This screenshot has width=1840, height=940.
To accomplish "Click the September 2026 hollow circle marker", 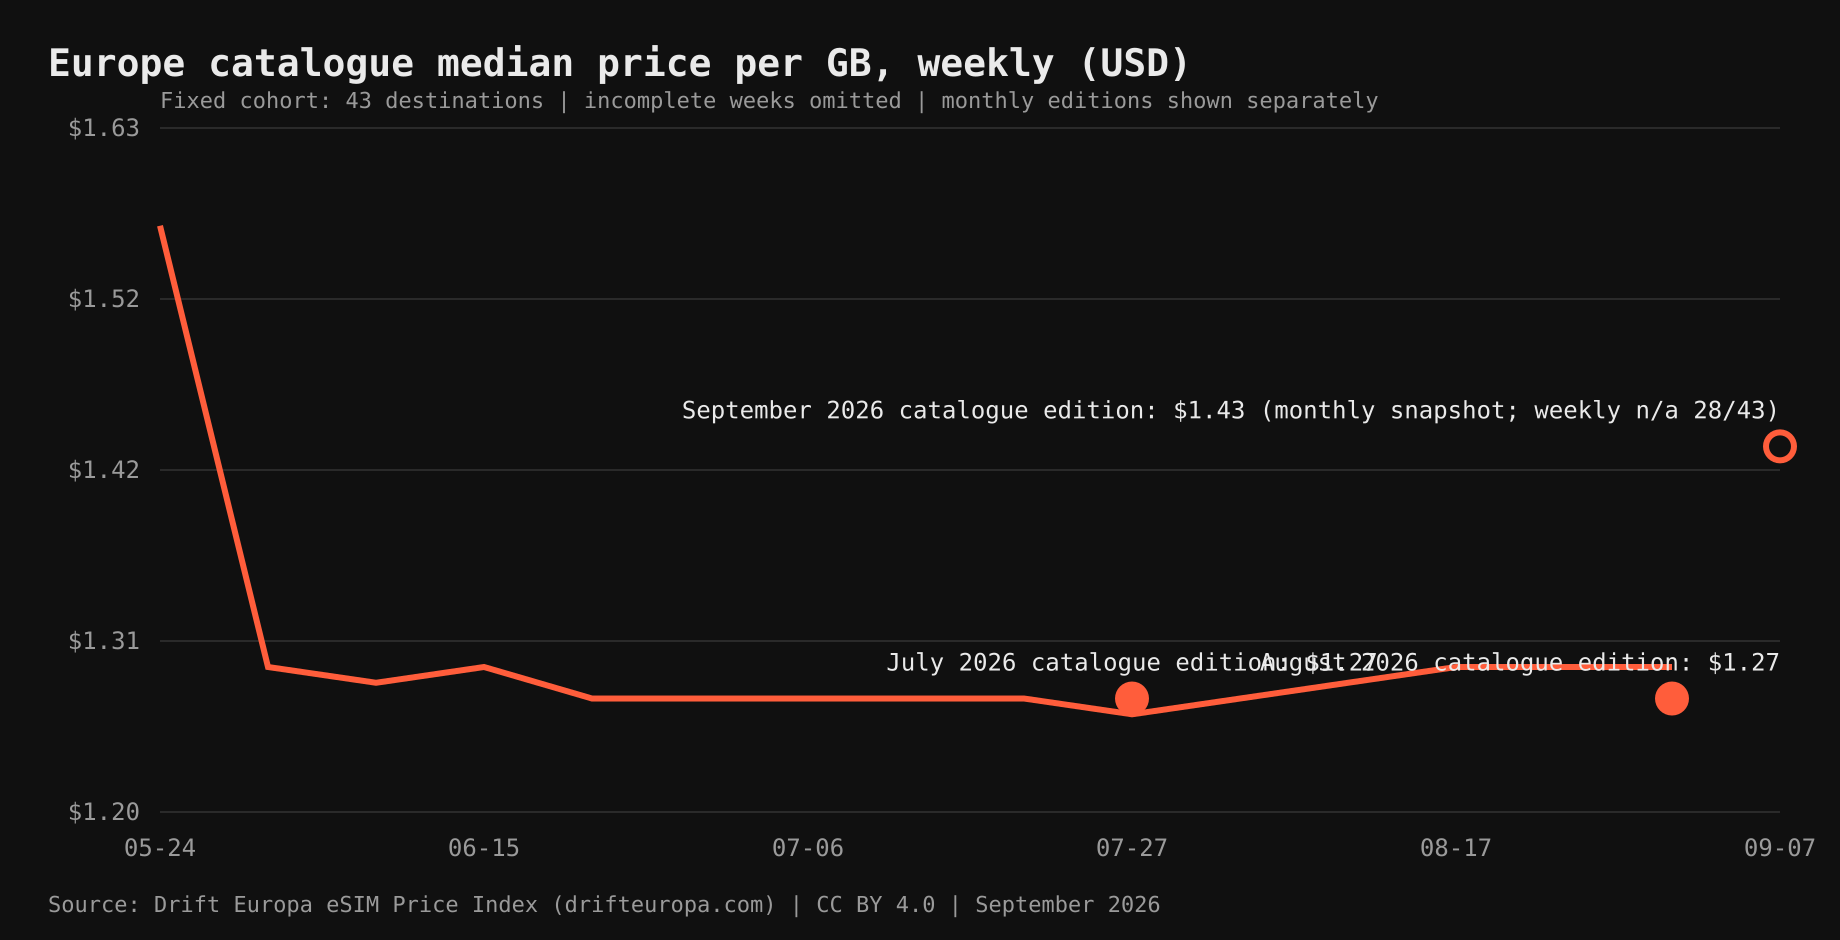I will pos(1779,446).
